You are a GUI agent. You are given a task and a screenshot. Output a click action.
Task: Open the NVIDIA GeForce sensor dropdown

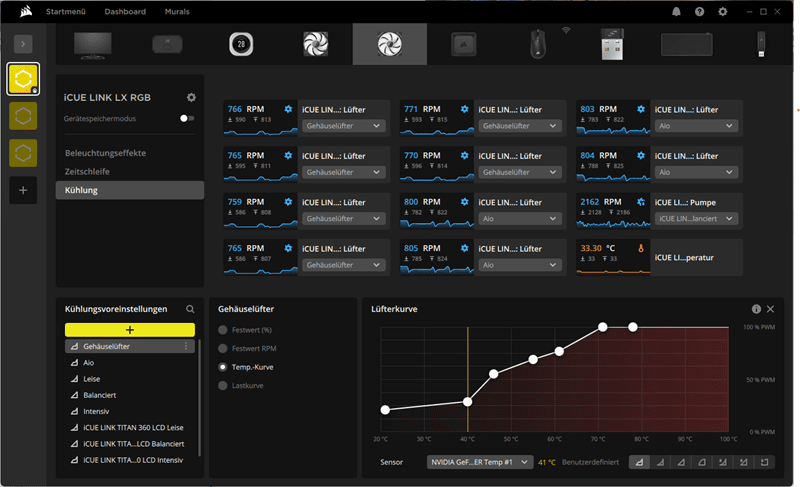(x=480, y=462)
